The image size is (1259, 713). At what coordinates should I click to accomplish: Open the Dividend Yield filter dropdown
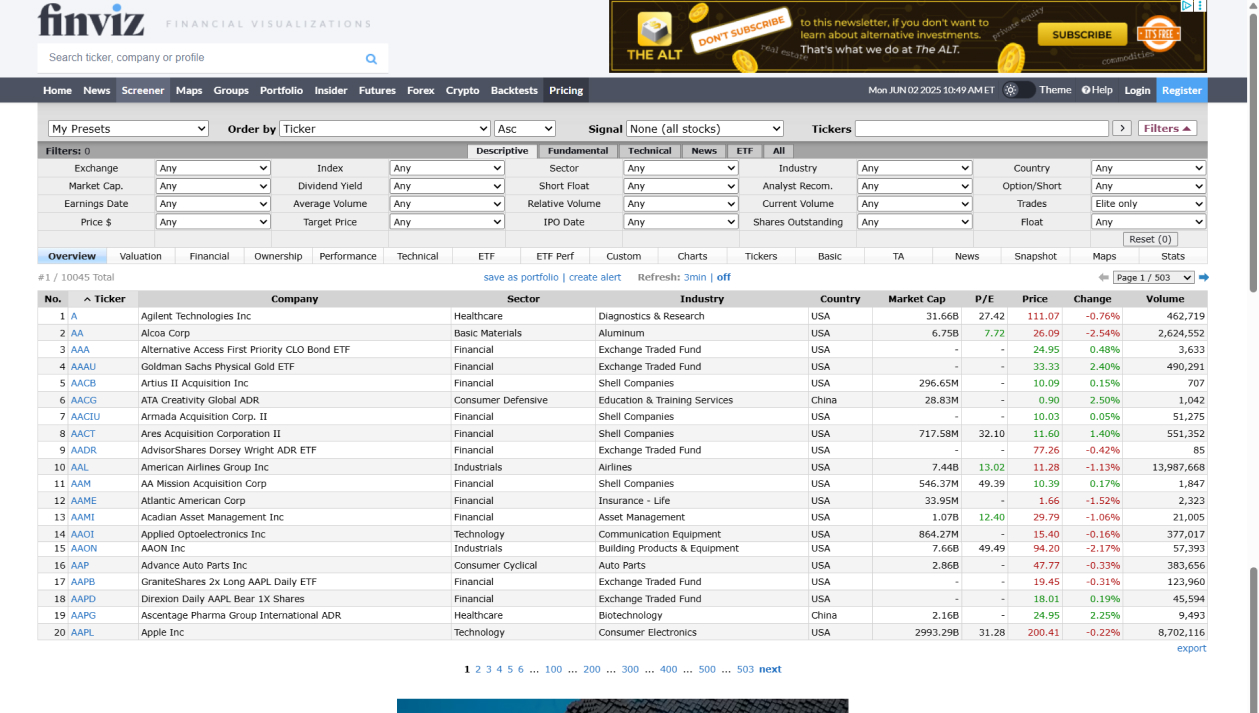pos(447,186)
